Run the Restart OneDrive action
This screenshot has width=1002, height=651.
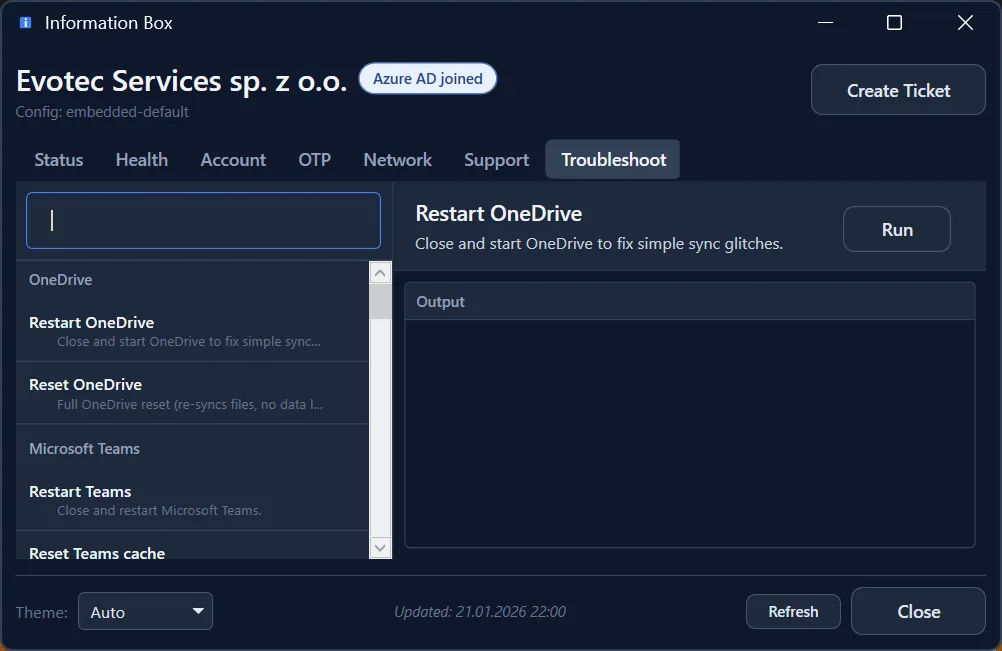pyautogui.click(x=897, y=229)
